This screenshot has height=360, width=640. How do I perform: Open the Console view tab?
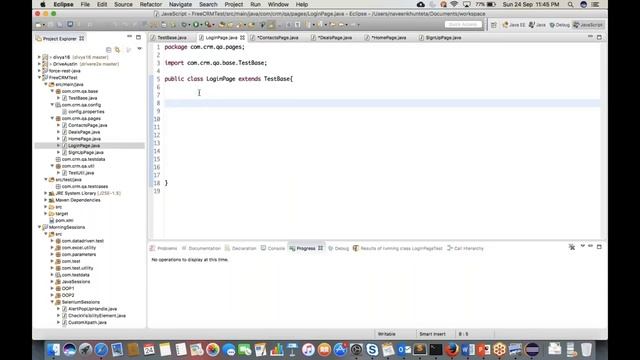click(273, 248)
